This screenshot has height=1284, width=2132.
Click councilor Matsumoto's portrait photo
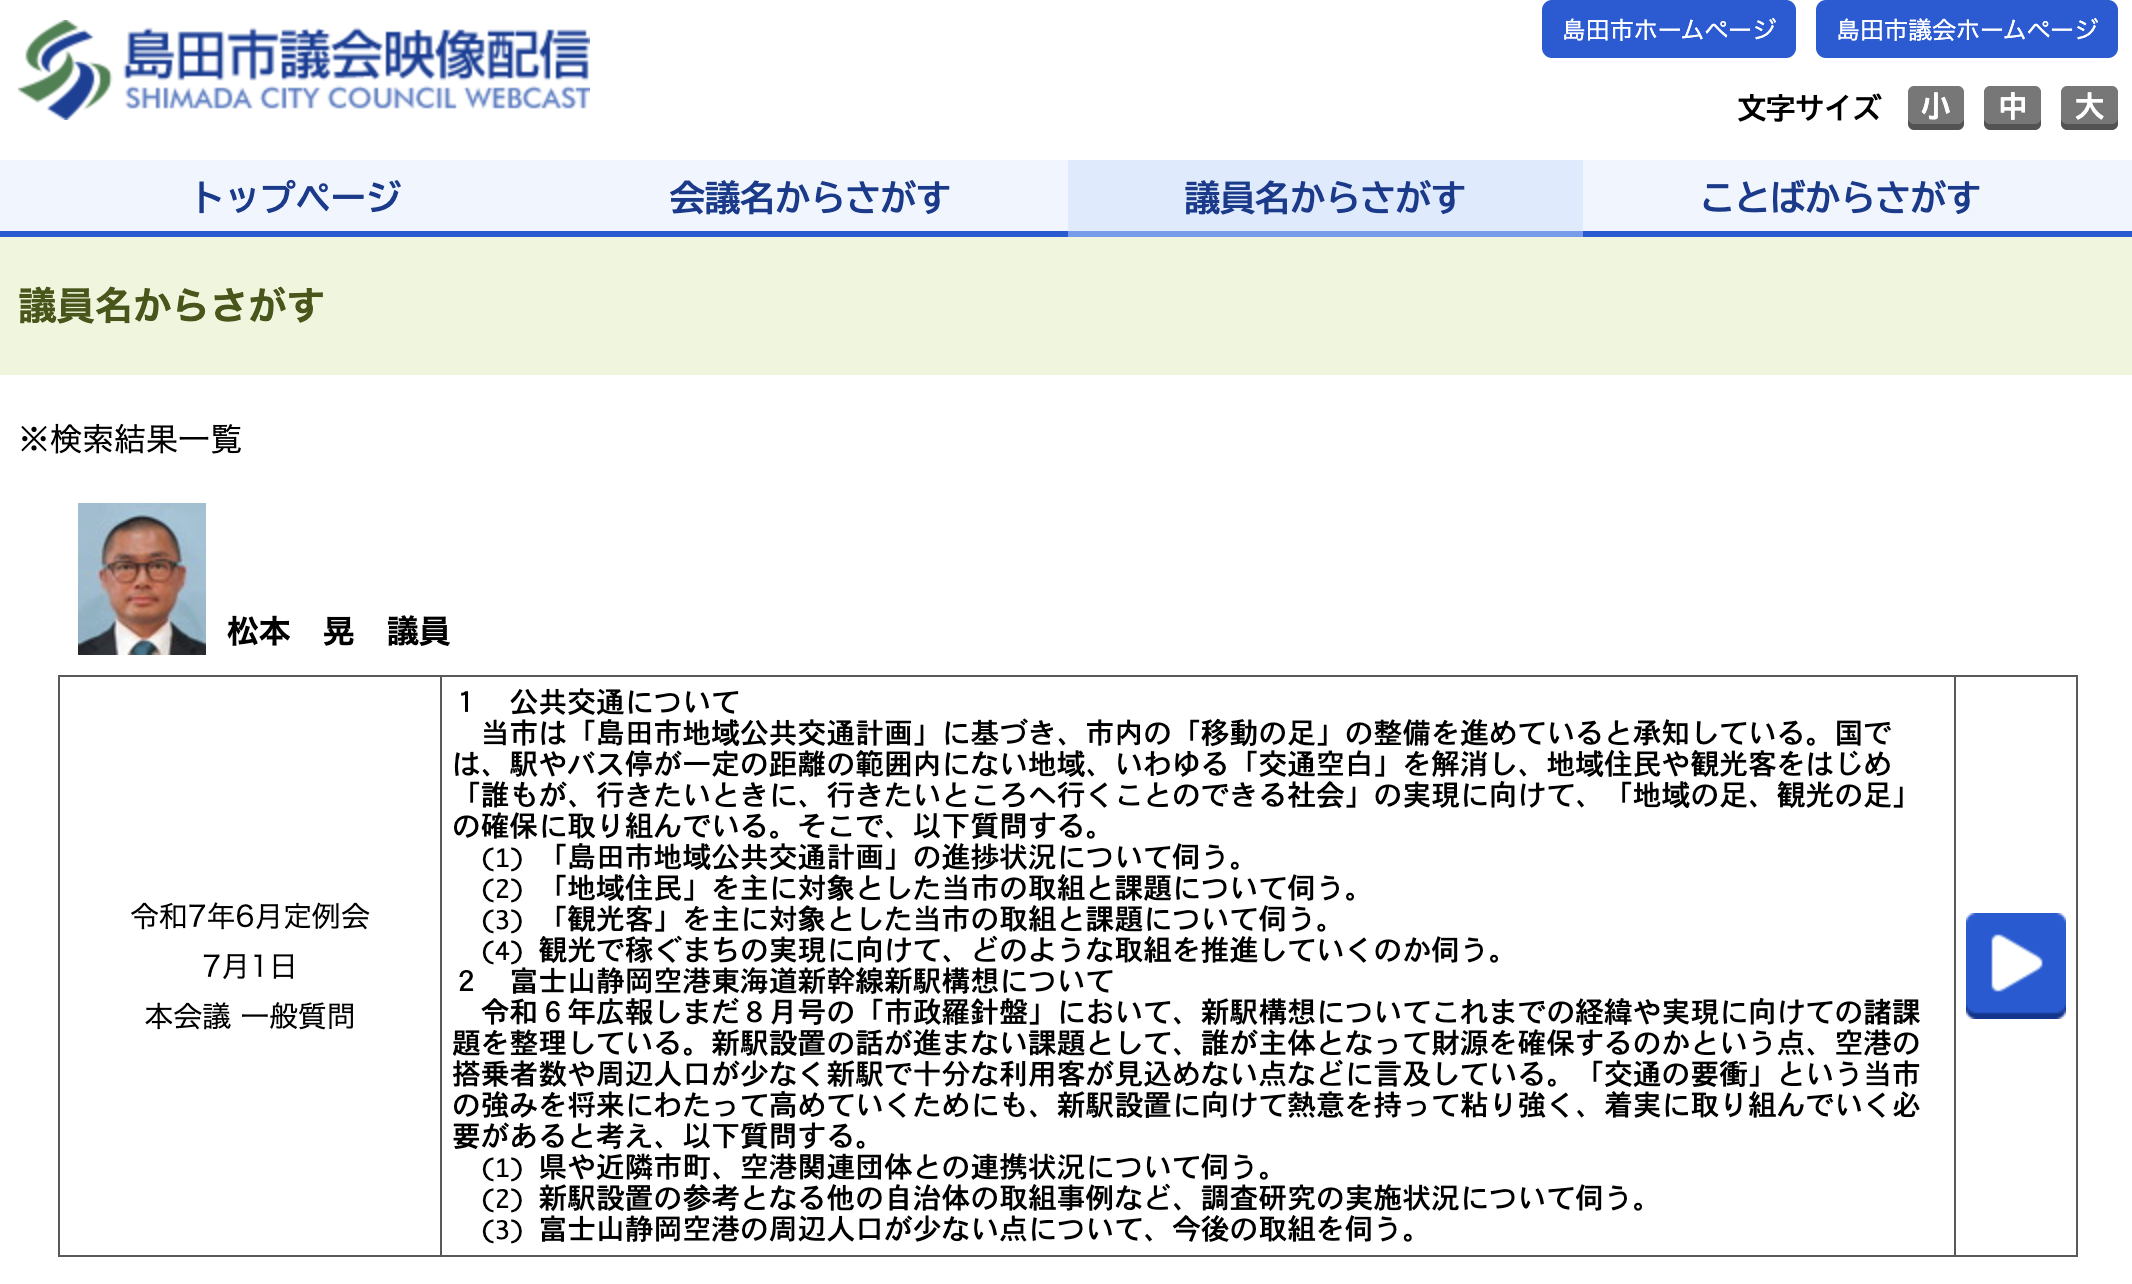[x=142, y=579]
